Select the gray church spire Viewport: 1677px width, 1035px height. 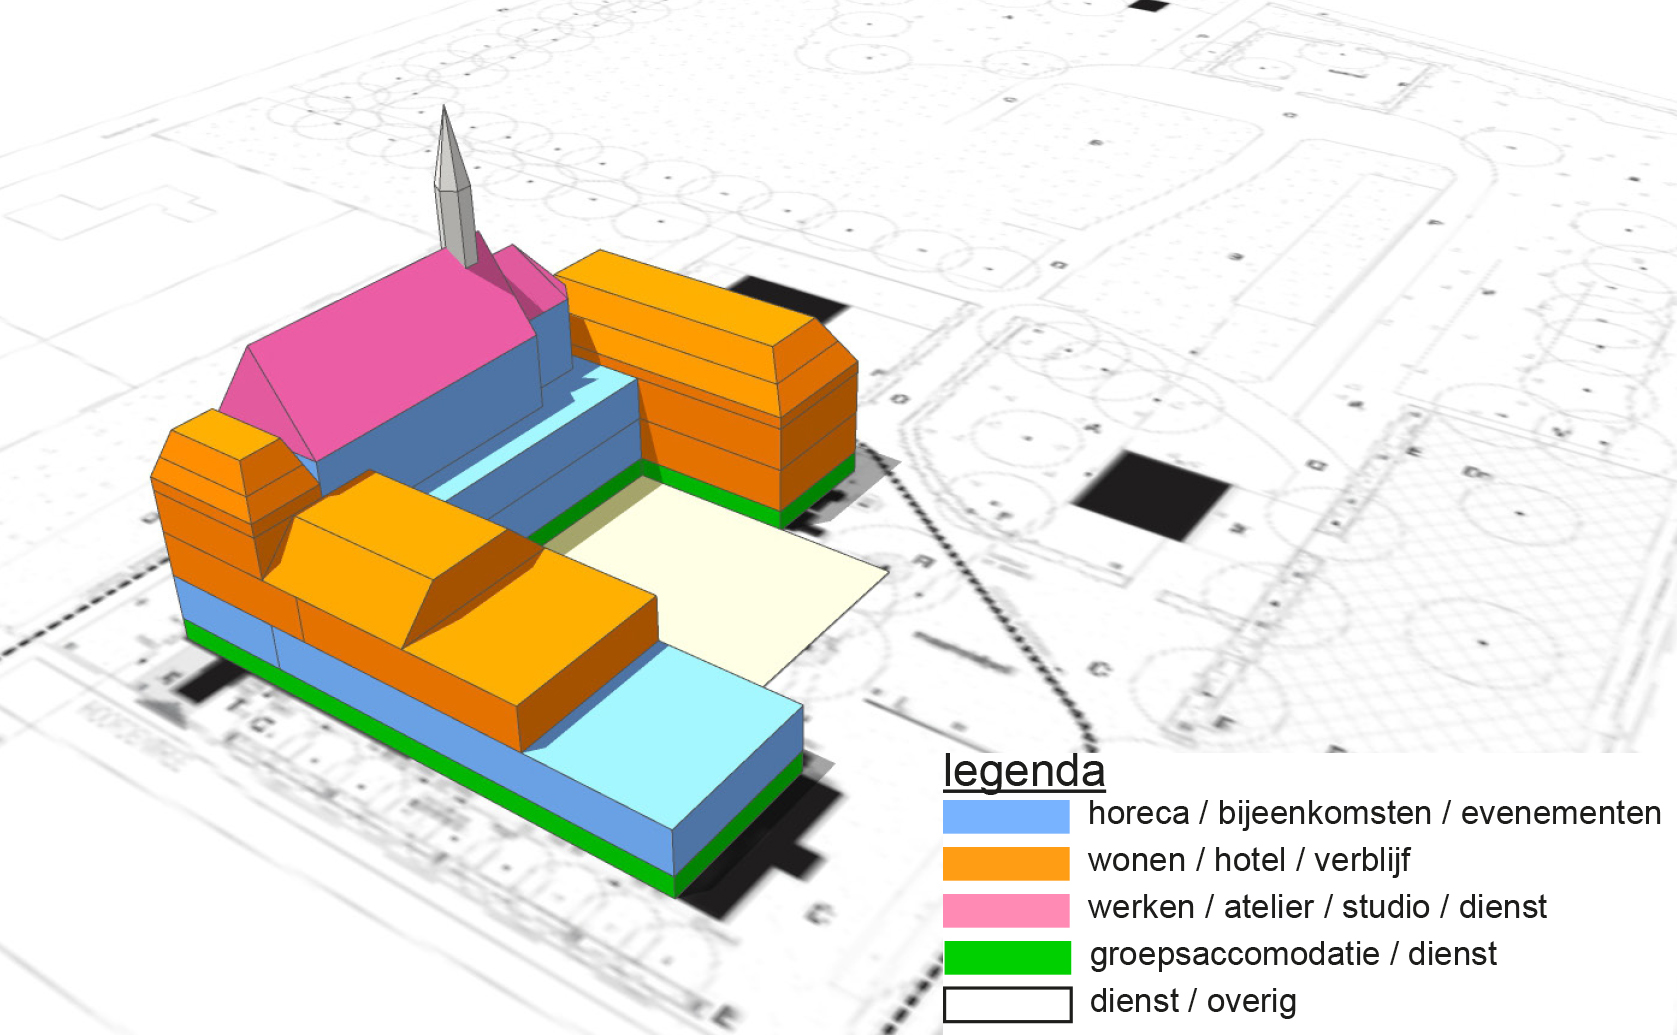[453, 190]
